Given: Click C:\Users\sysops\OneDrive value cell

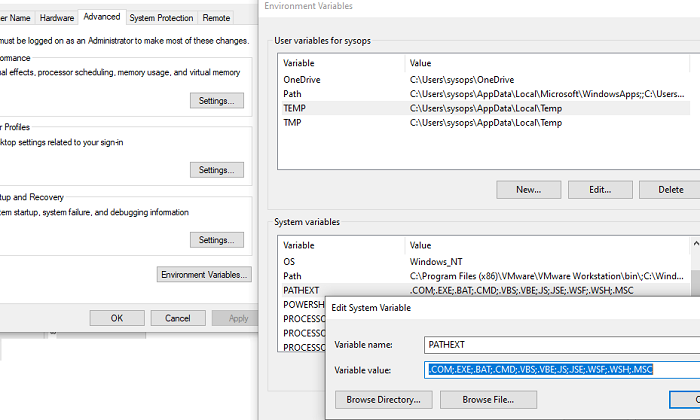Looking at the screenshot, I should pyautogui.click(x=462, y=79).
